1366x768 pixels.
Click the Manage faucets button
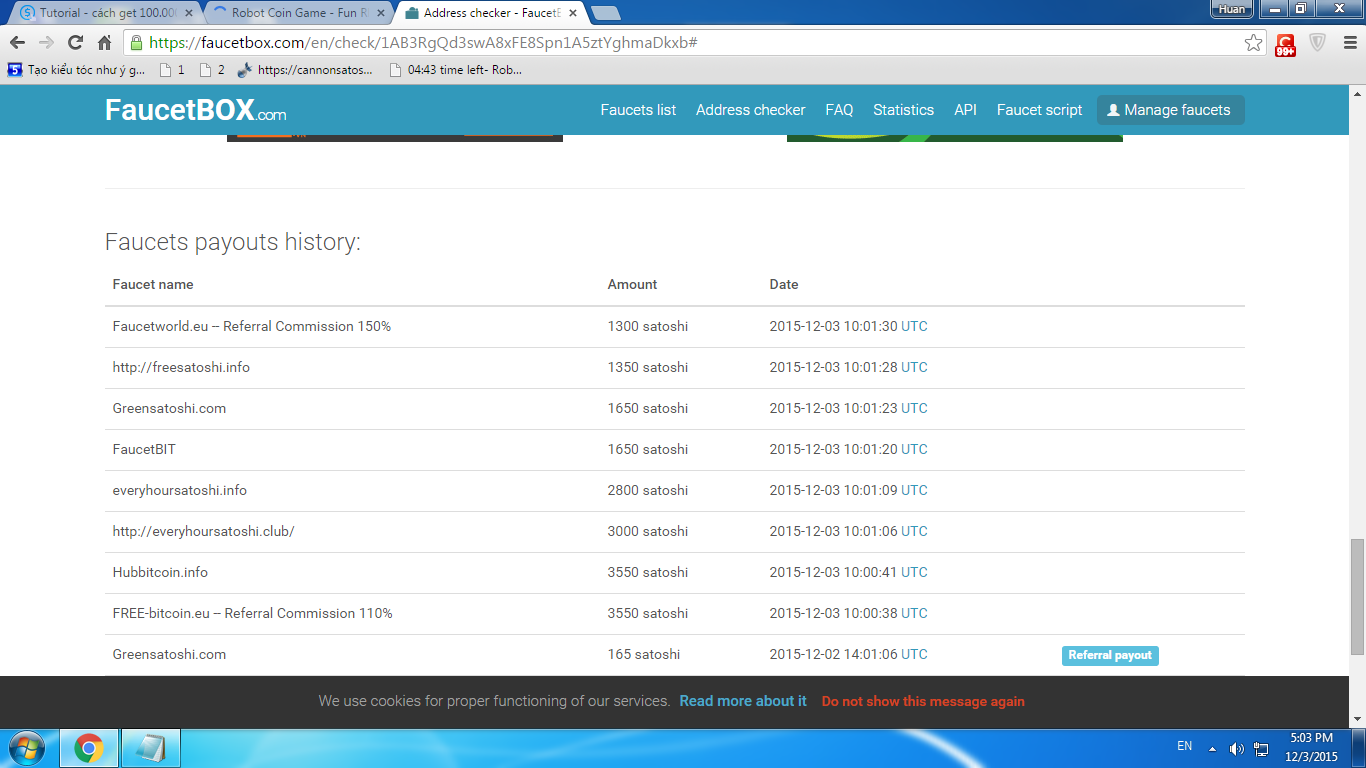coord(1170,110)
